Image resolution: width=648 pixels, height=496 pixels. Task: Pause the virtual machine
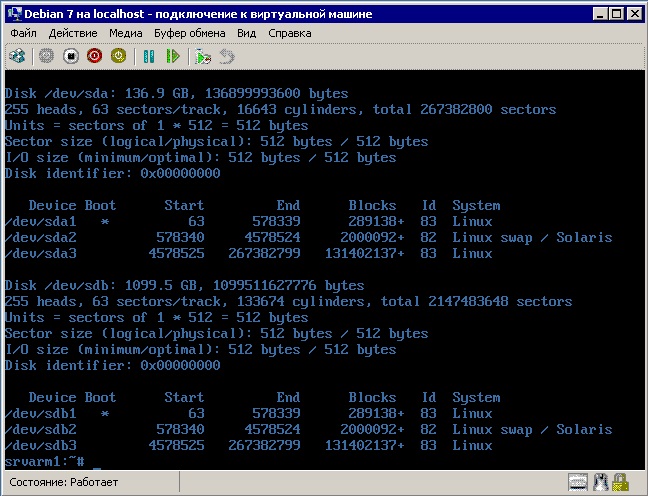coord(149,56)
